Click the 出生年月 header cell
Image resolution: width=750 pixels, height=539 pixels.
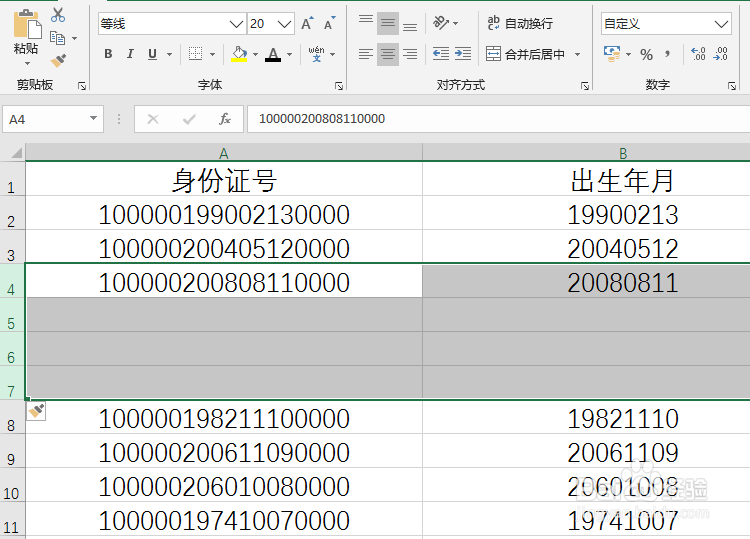tap(622, 179)
